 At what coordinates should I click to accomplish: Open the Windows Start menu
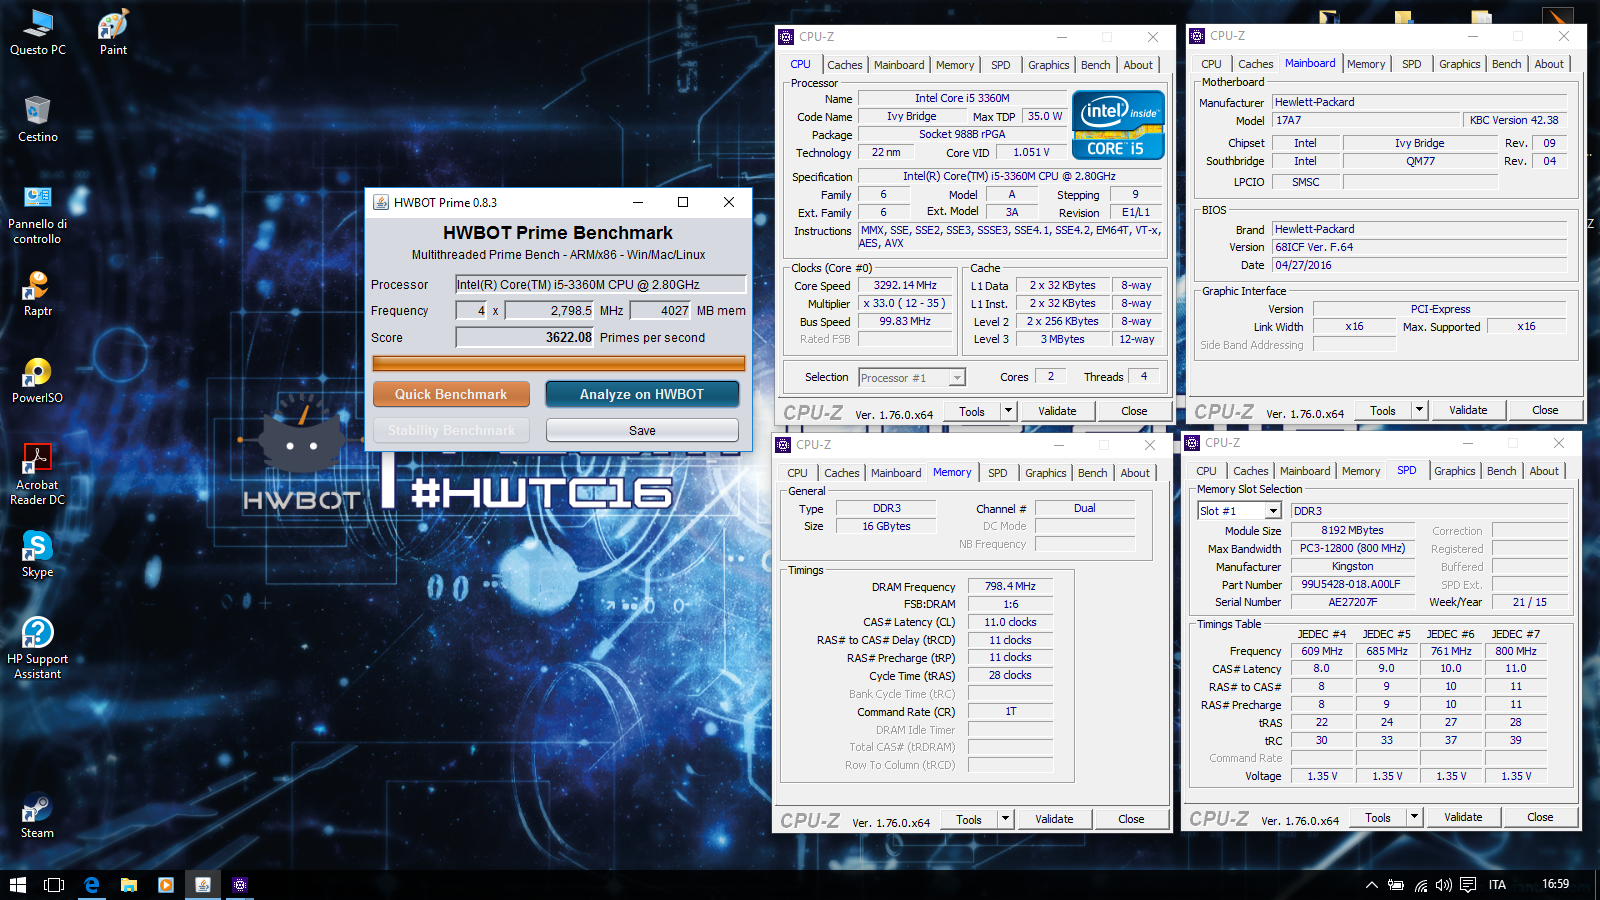pos(17,885)
